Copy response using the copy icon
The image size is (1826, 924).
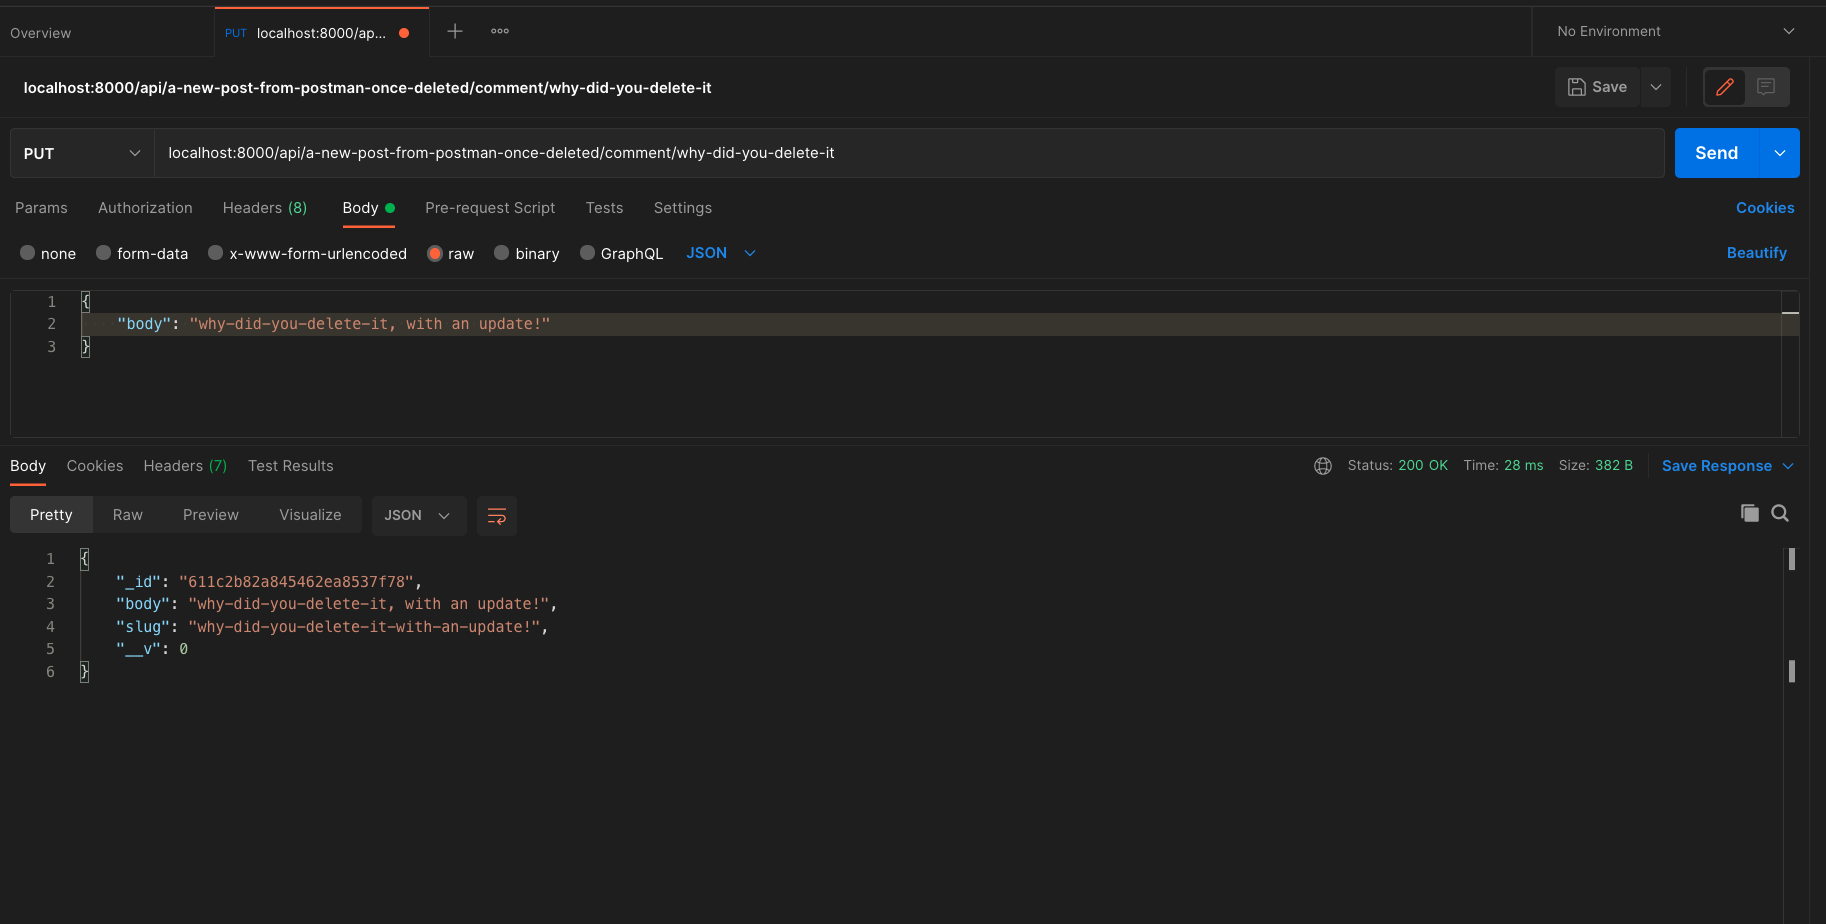click(1749, 513)
